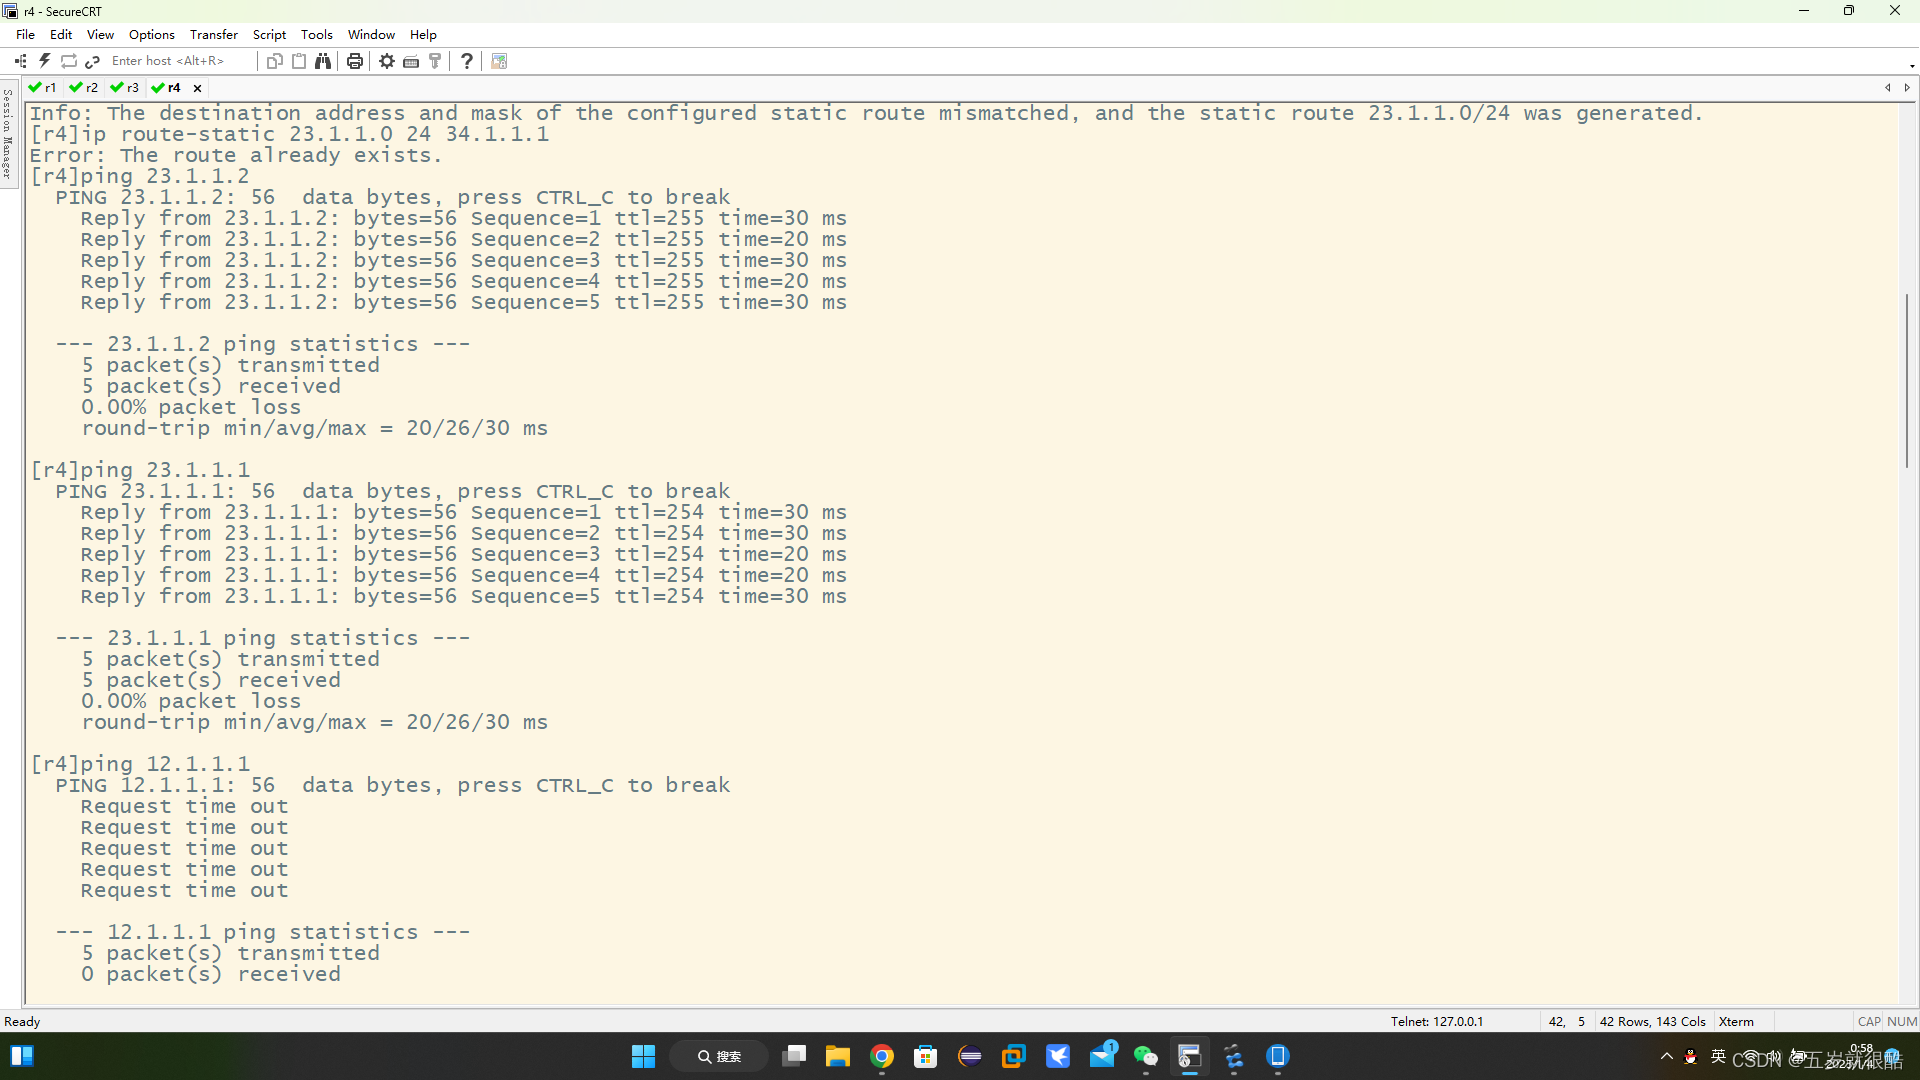Click the Quick Connect lightning icon
The height and width of the screenshot is (1080, 1920).
pyautogui.click(x=45, y=61)
